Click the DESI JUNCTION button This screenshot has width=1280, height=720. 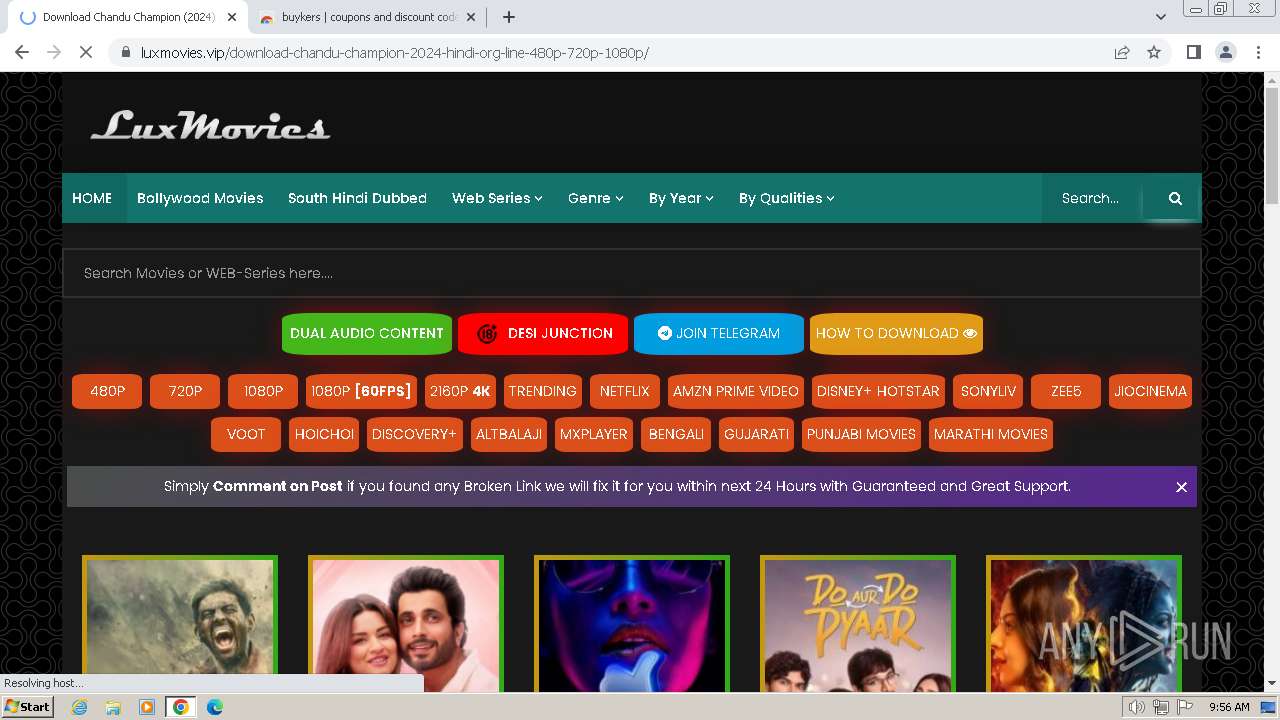(x=543, y=333)
